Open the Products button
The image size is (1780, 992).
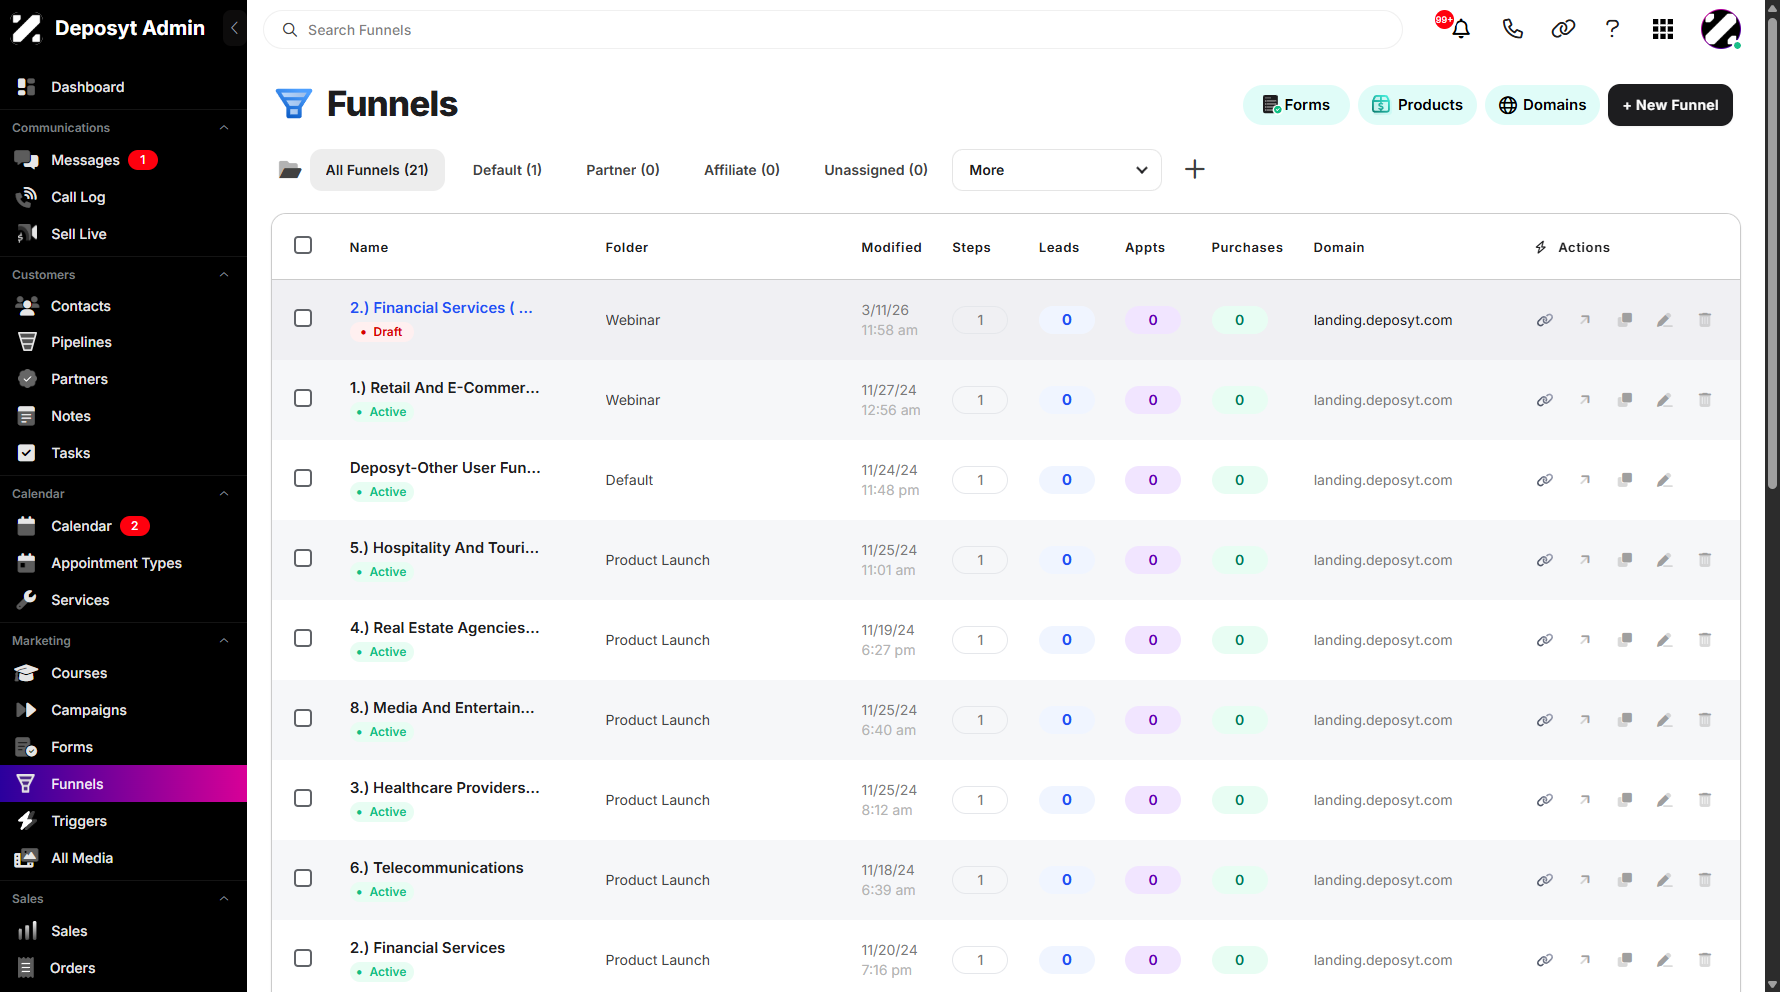click(1417, 105)
